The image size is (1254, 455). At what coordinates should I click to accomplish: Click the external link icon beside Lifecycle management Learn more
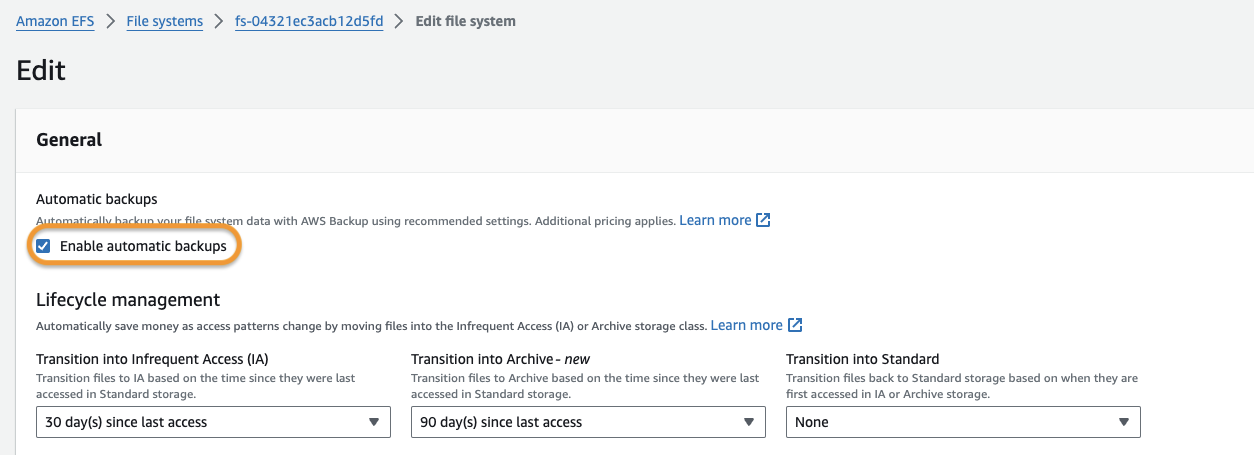[x=795, y=325]
